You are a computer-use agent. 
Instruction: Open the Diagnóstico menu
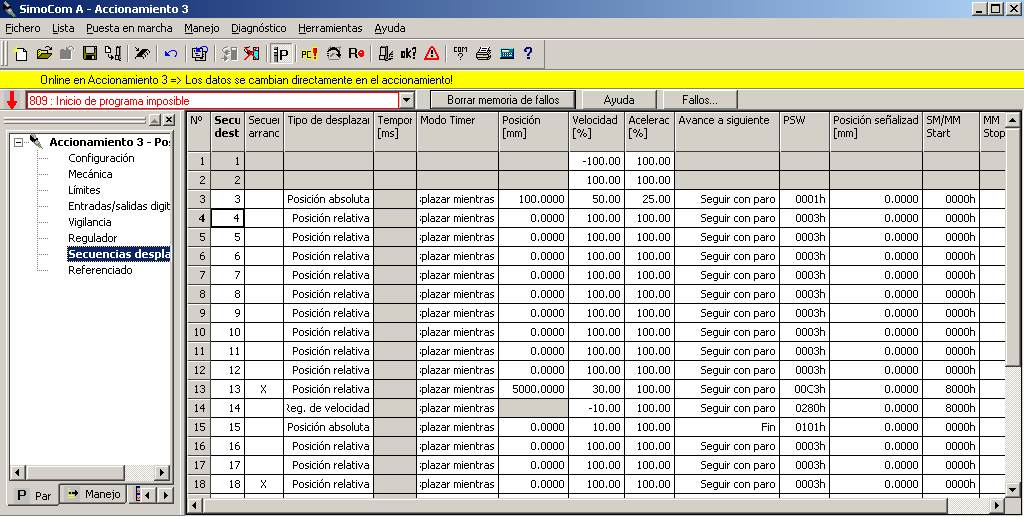tap(259, 28)
